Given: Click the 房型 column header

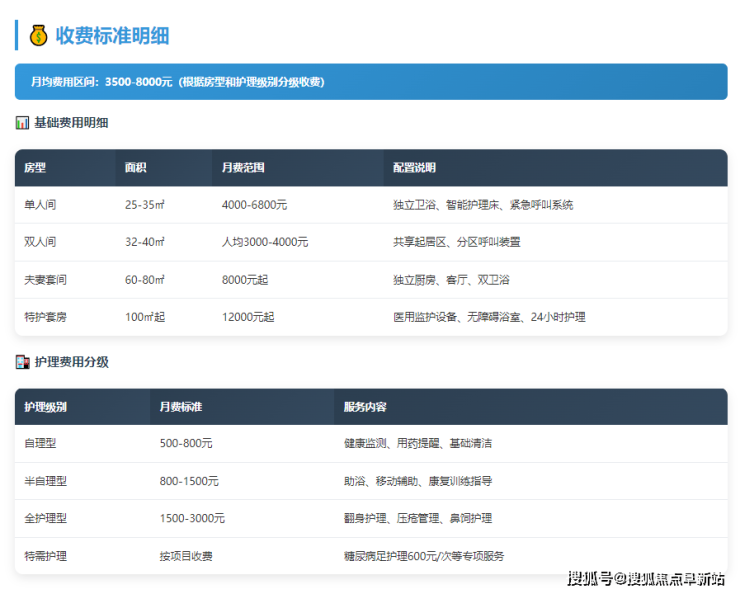Looking at the screenshot, I should [x=36, y=168].
